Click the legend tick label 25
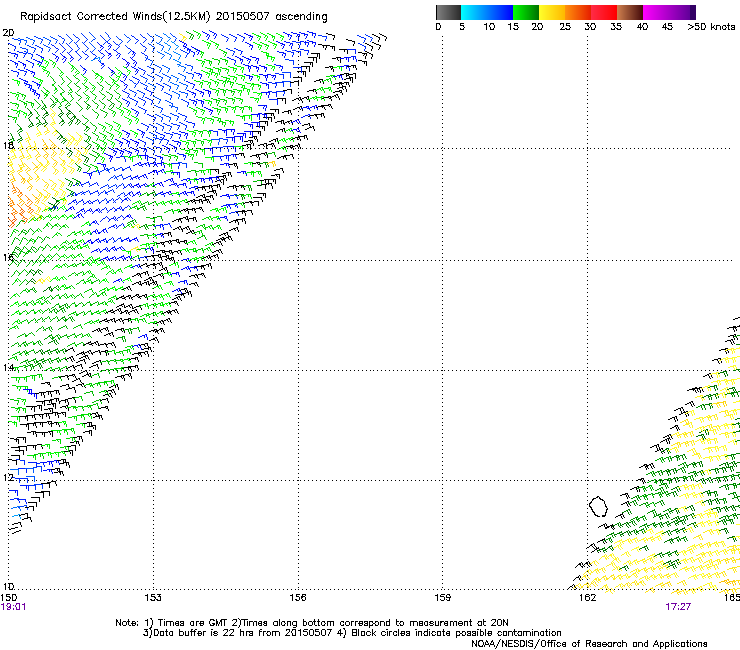This screenshot has height=650, width=740. [565, 27]
